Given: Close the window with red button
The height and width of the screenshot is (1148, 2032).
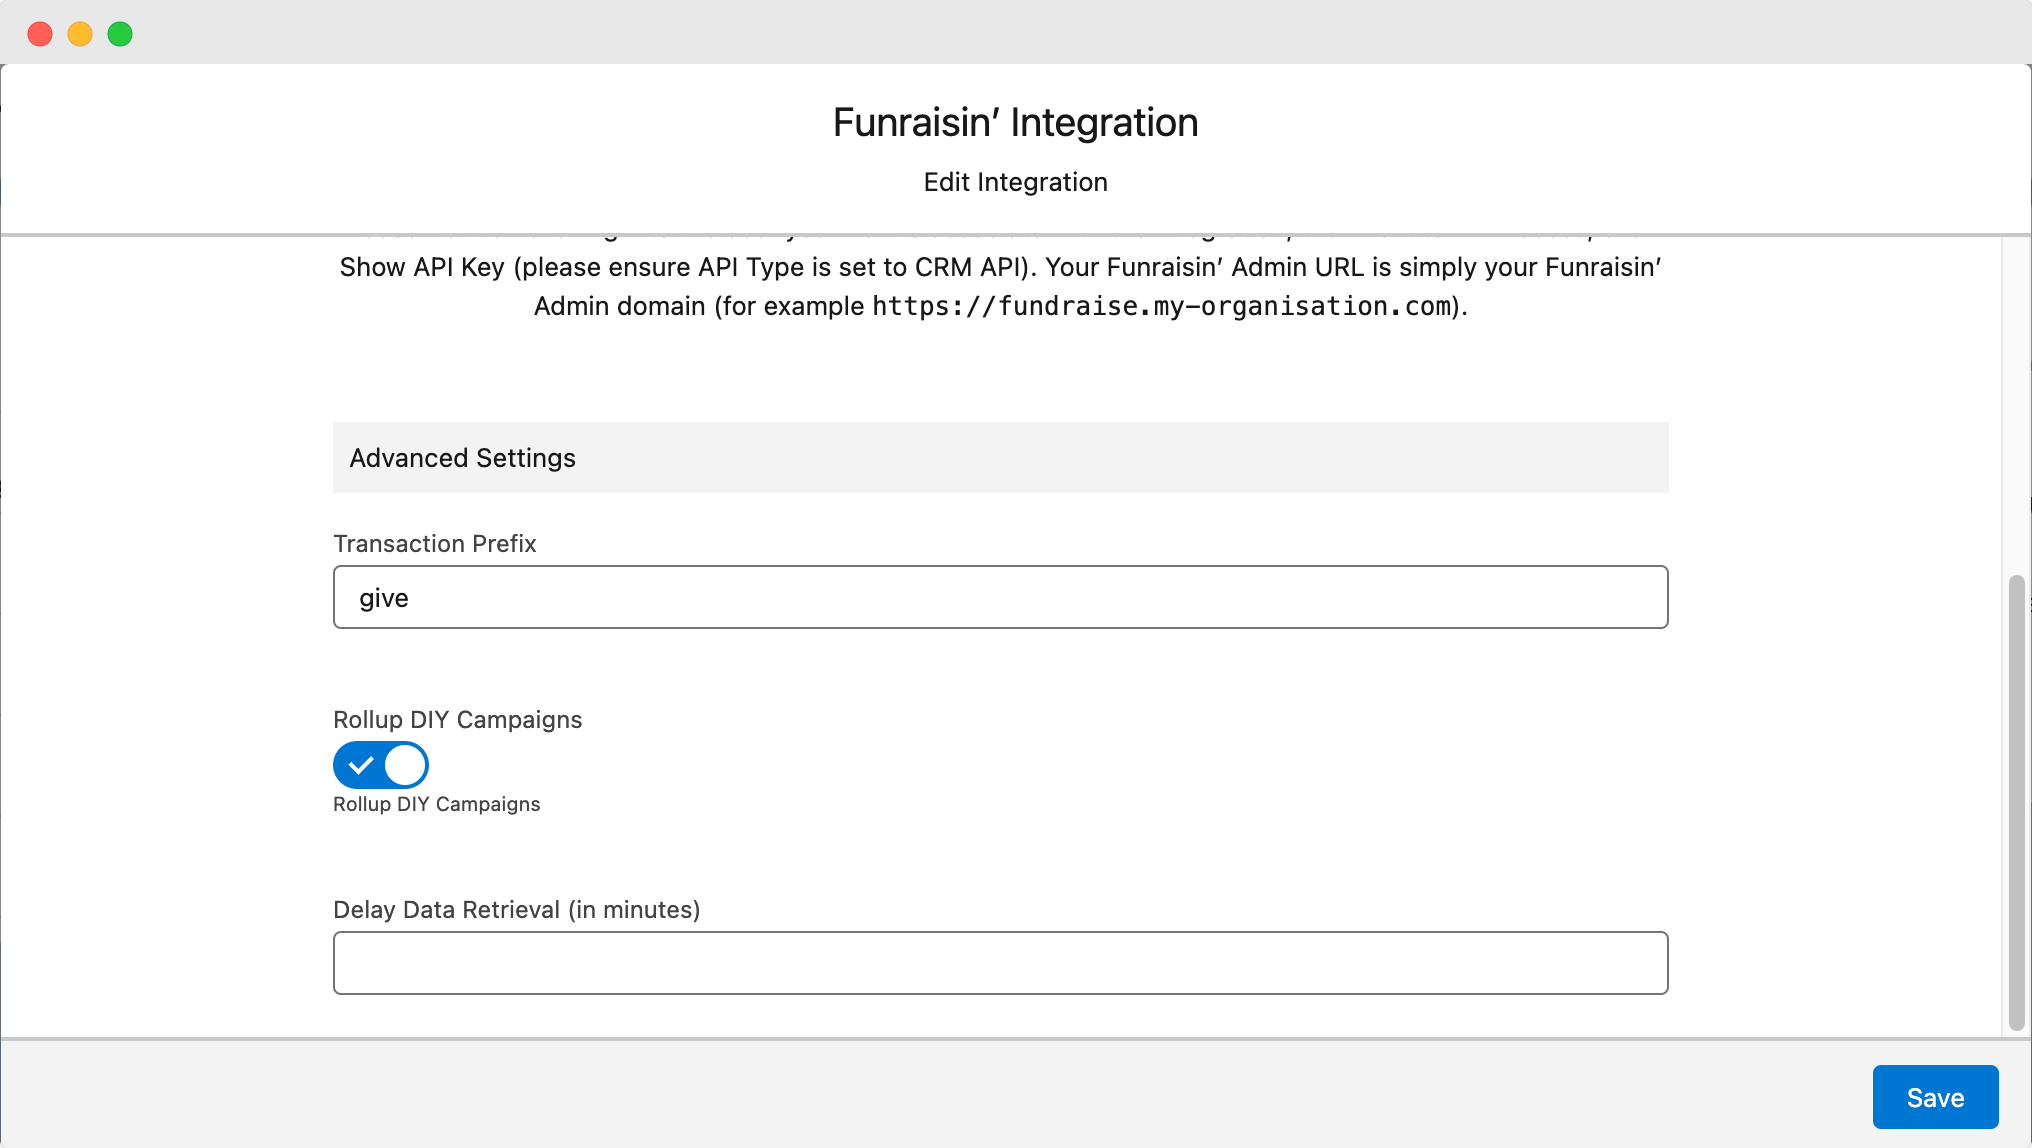Looking at the screenshot, I should [40, 34].
